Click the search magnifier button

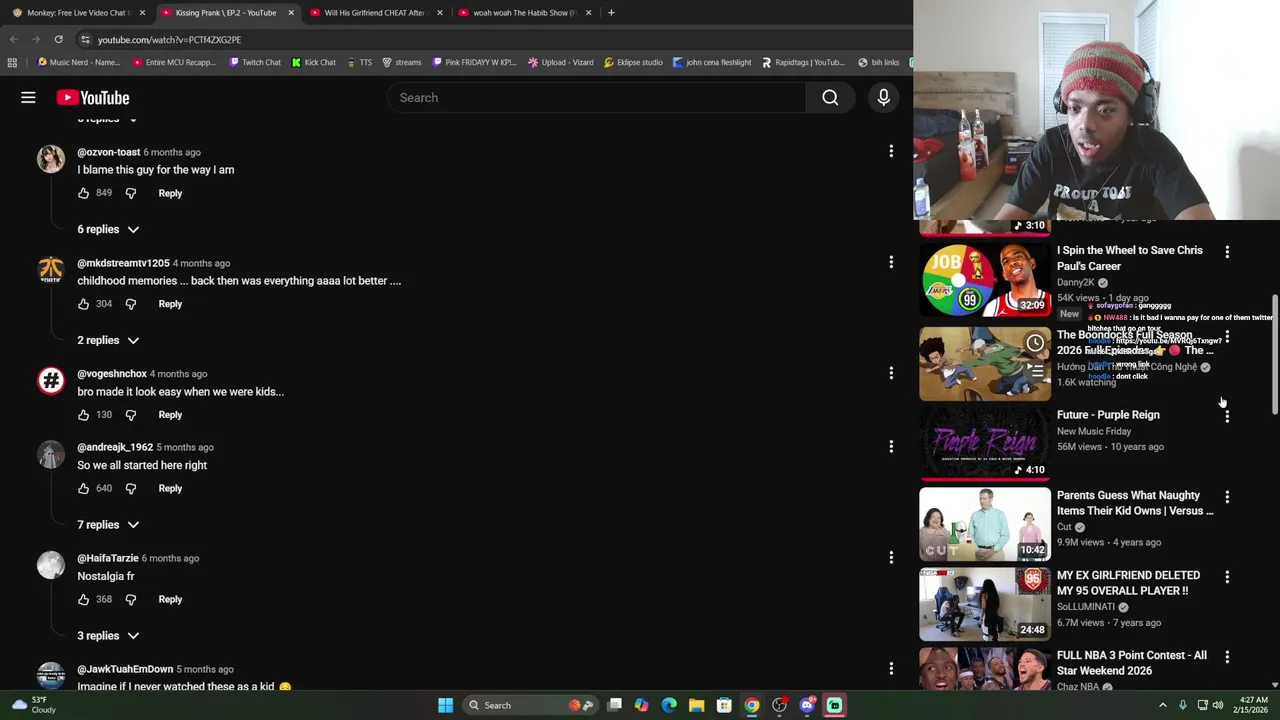(830, 97)
